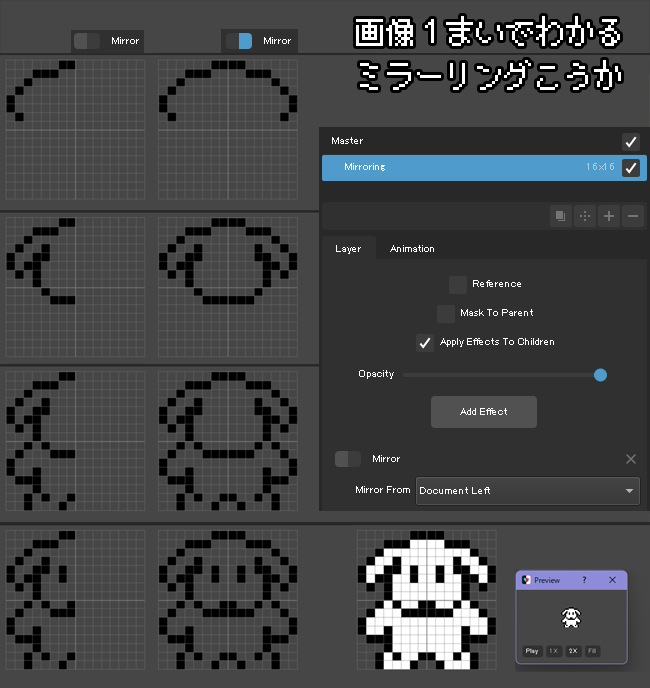The image size is (650, 688).
Task: Remove the Mirror effect with X icon
Action: click(631, 459)
